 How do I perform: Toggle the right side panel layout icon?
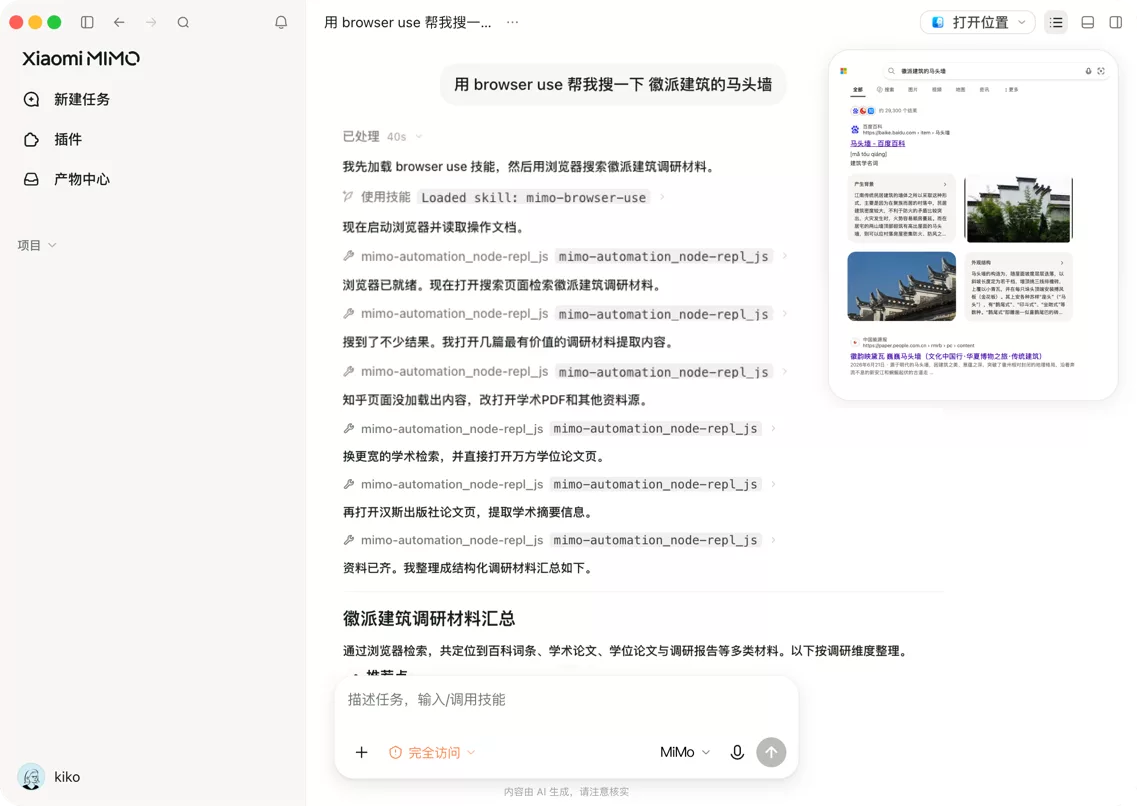point(1116,22)
